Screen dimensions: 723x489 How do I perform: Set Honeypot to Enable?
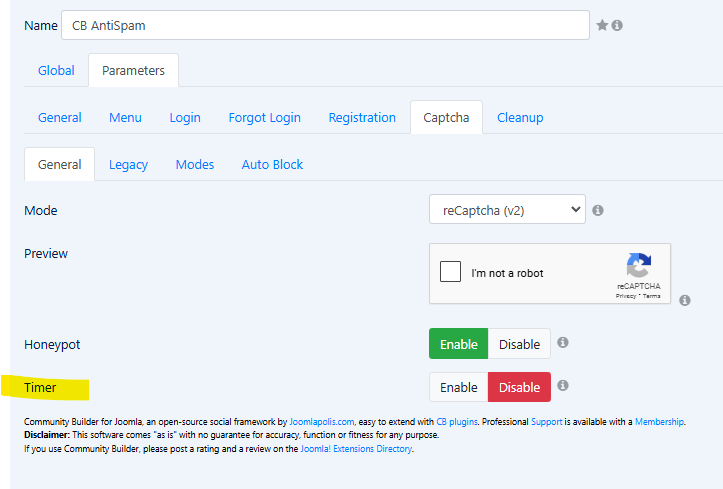[458, 344]
